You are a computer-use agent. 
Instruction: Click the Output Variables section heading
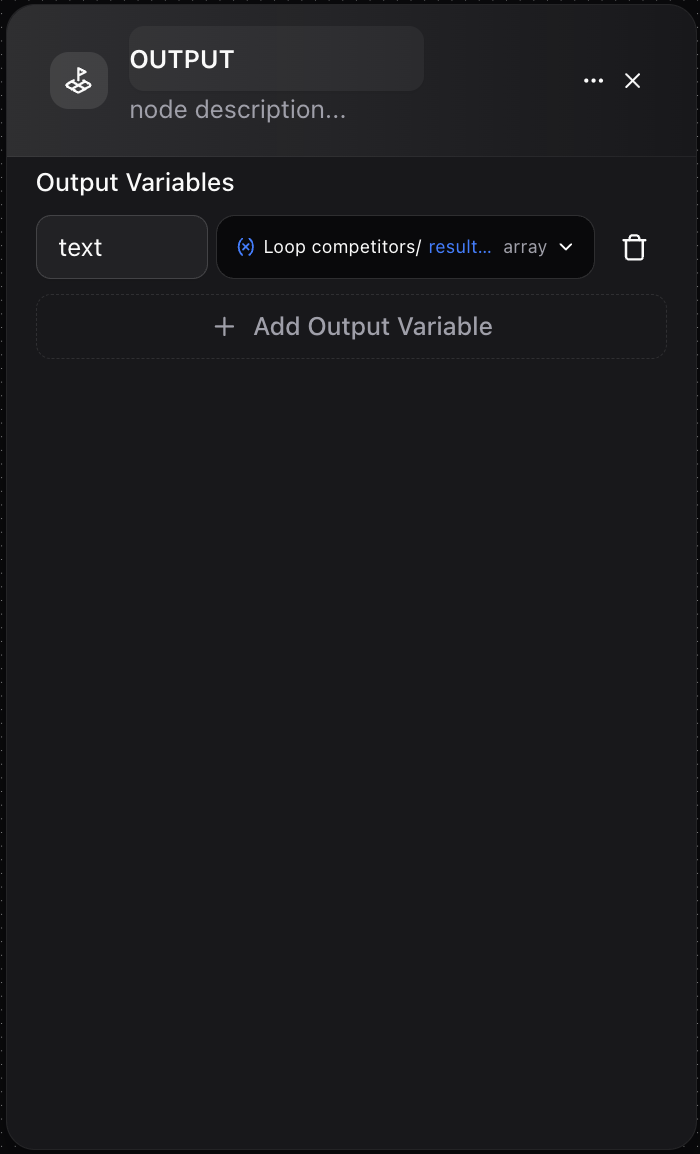click(x=134, y=183)
